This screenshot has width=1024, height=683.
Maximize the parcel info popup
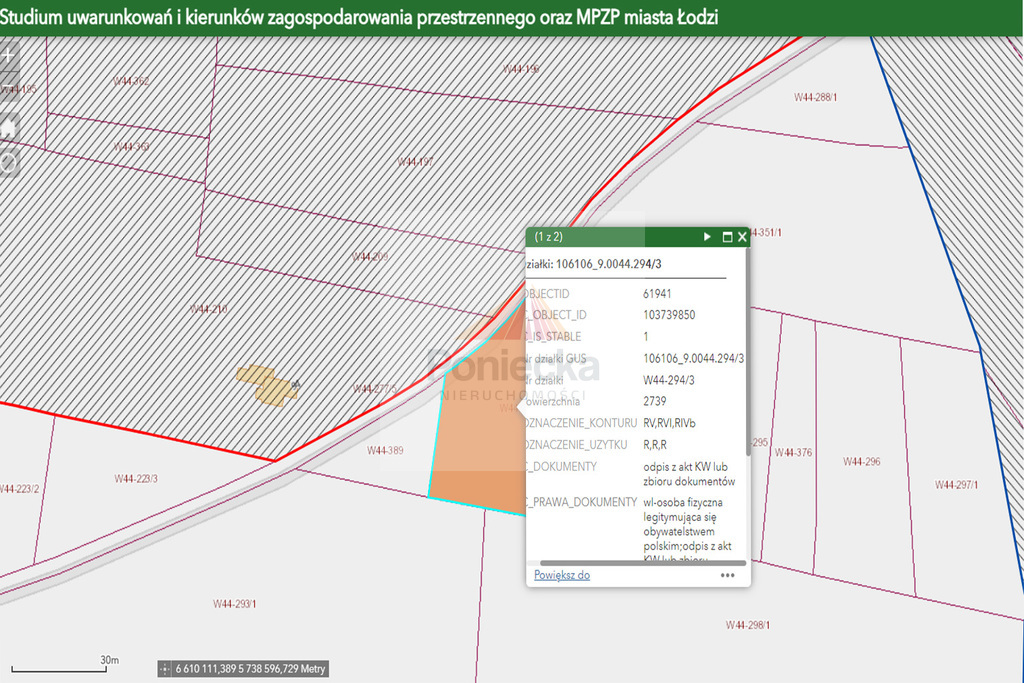[727, 237]
